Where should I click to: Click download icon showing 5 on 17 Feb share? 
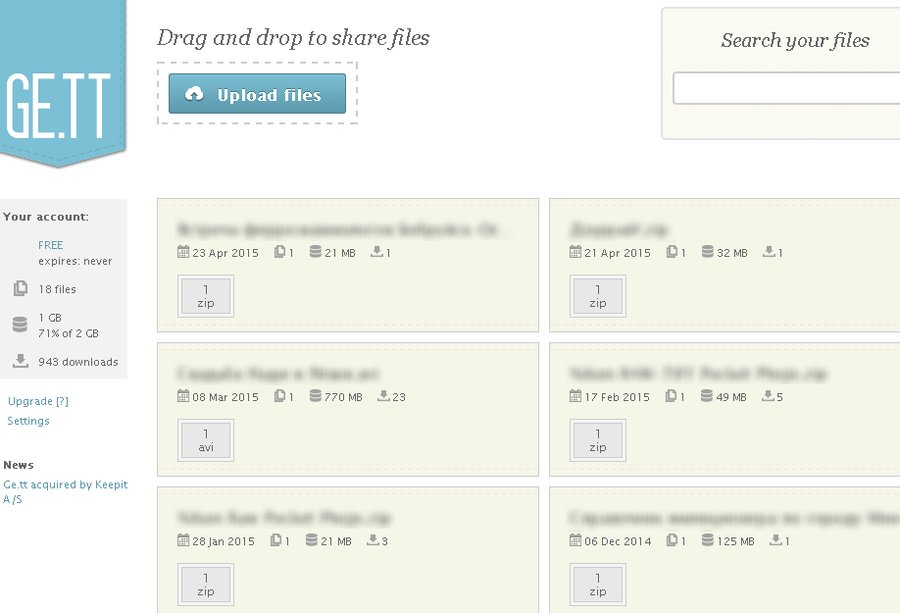(768, 396)
